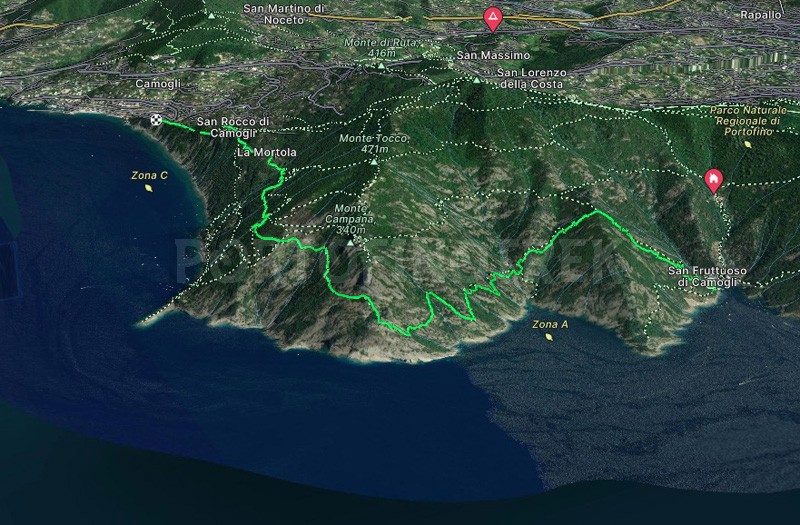Select the Rapallo town label
Screen dimensions: 800x525
(761, 15)
